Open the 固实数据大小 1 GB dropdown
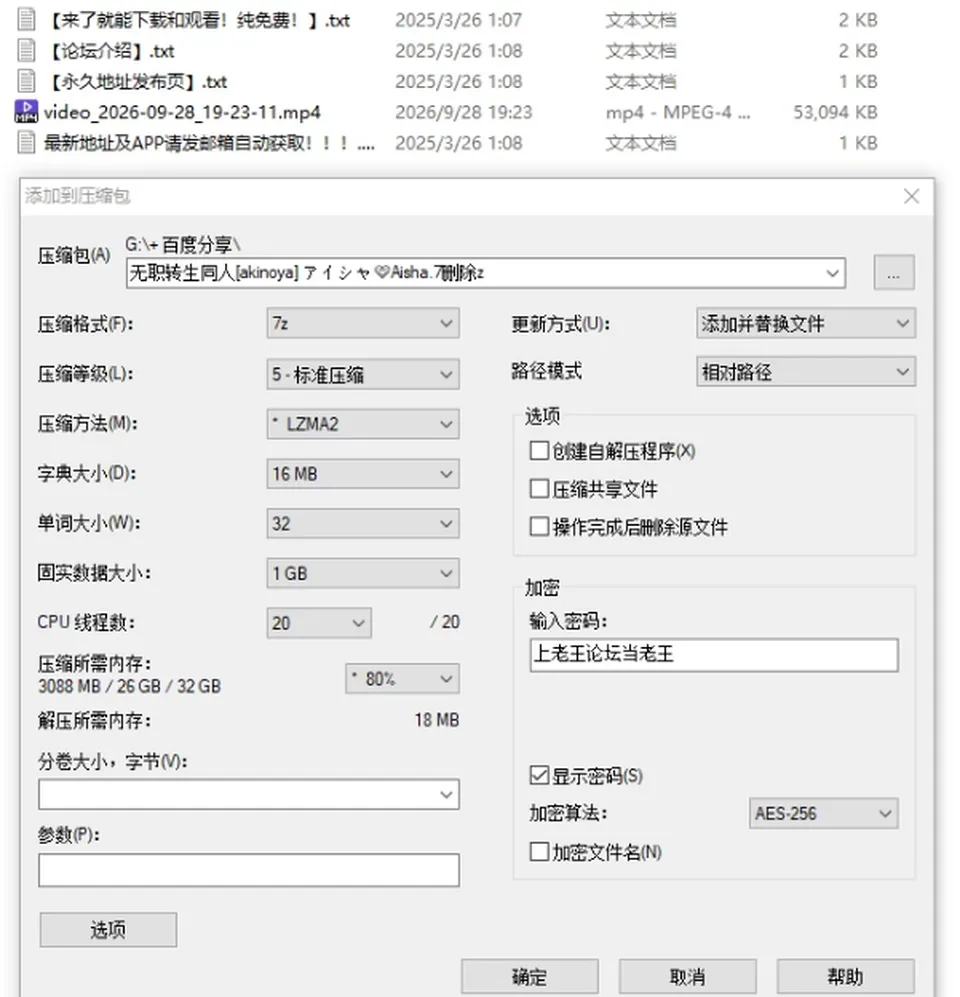Image resolution: width=960 pixels, height=997 pixels. point(363,574)
